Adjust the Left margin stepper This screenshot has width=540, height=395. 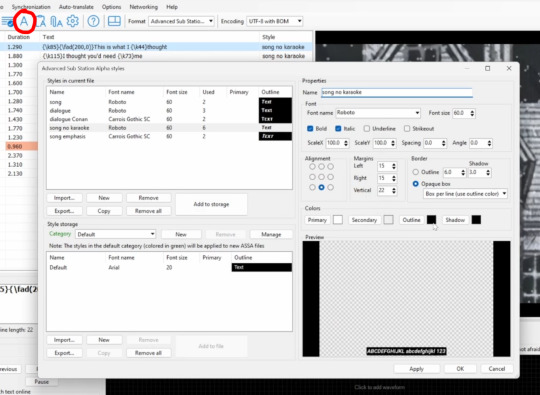(394, 166)
